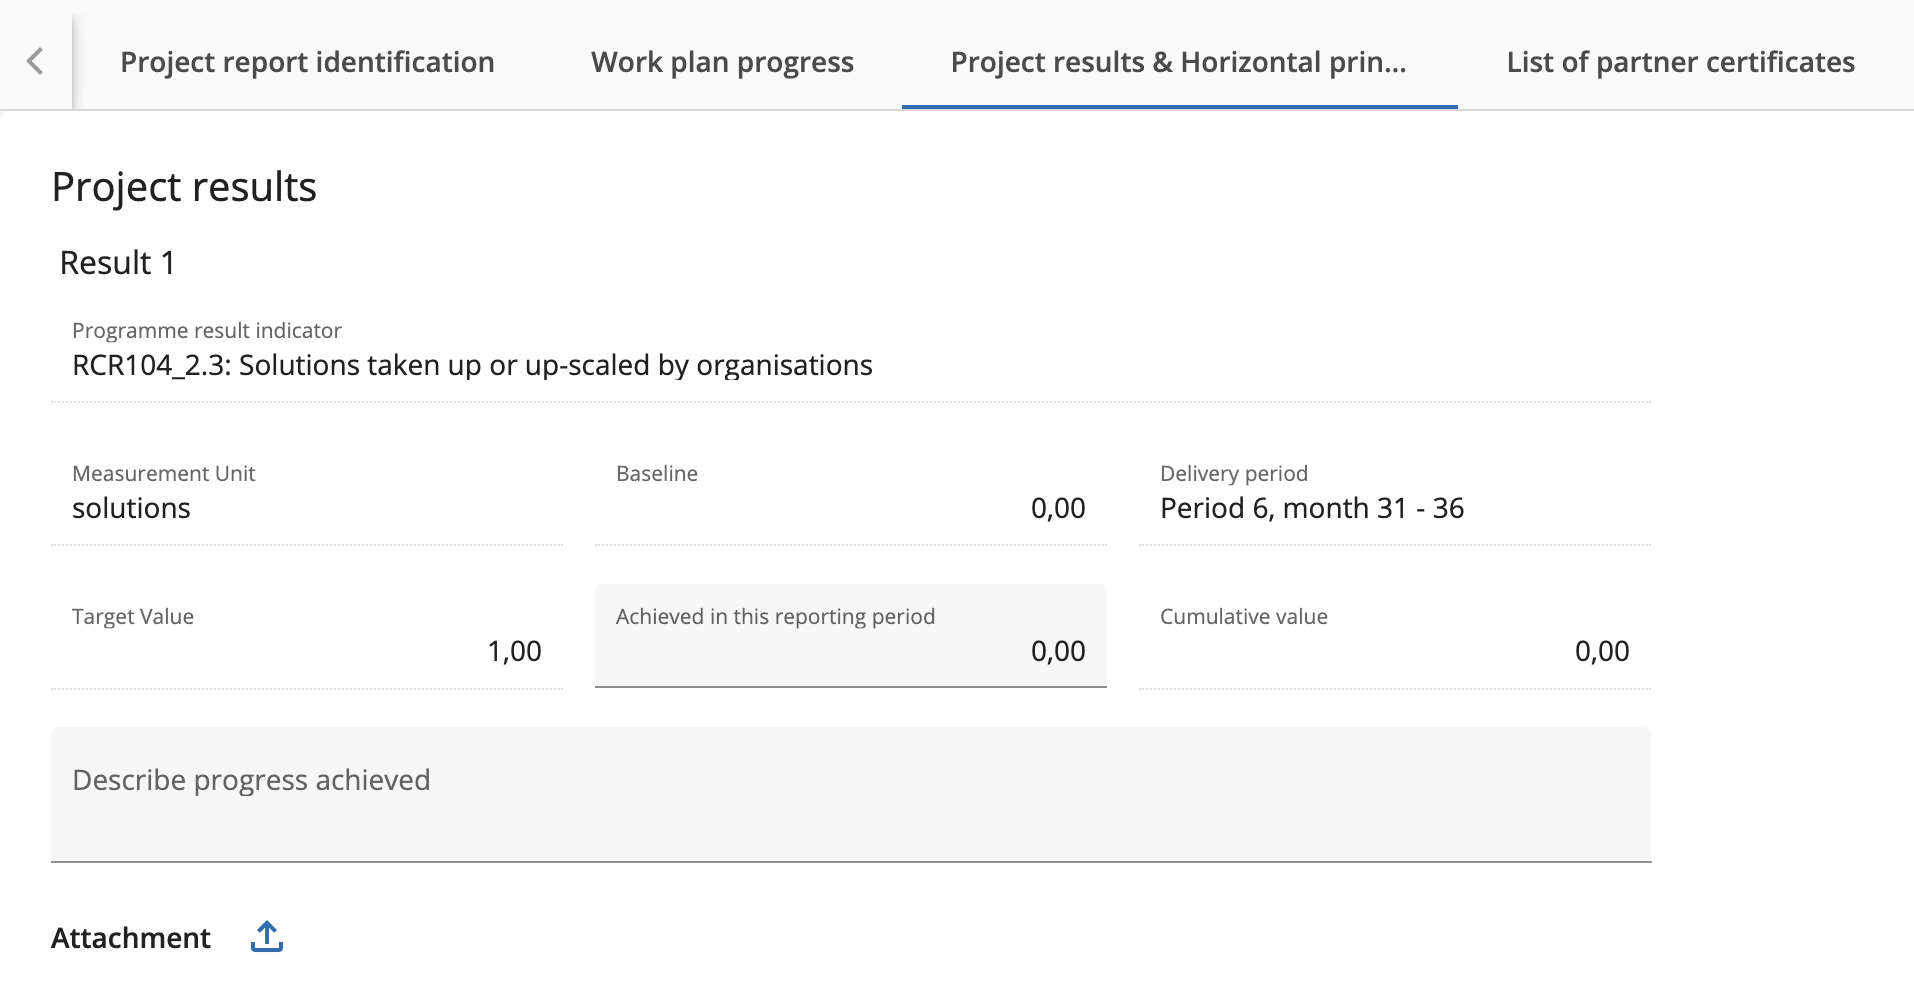Click the Target Value 1,00 amount
Screen dimensions: 1914x994
[x=514, y=651]
